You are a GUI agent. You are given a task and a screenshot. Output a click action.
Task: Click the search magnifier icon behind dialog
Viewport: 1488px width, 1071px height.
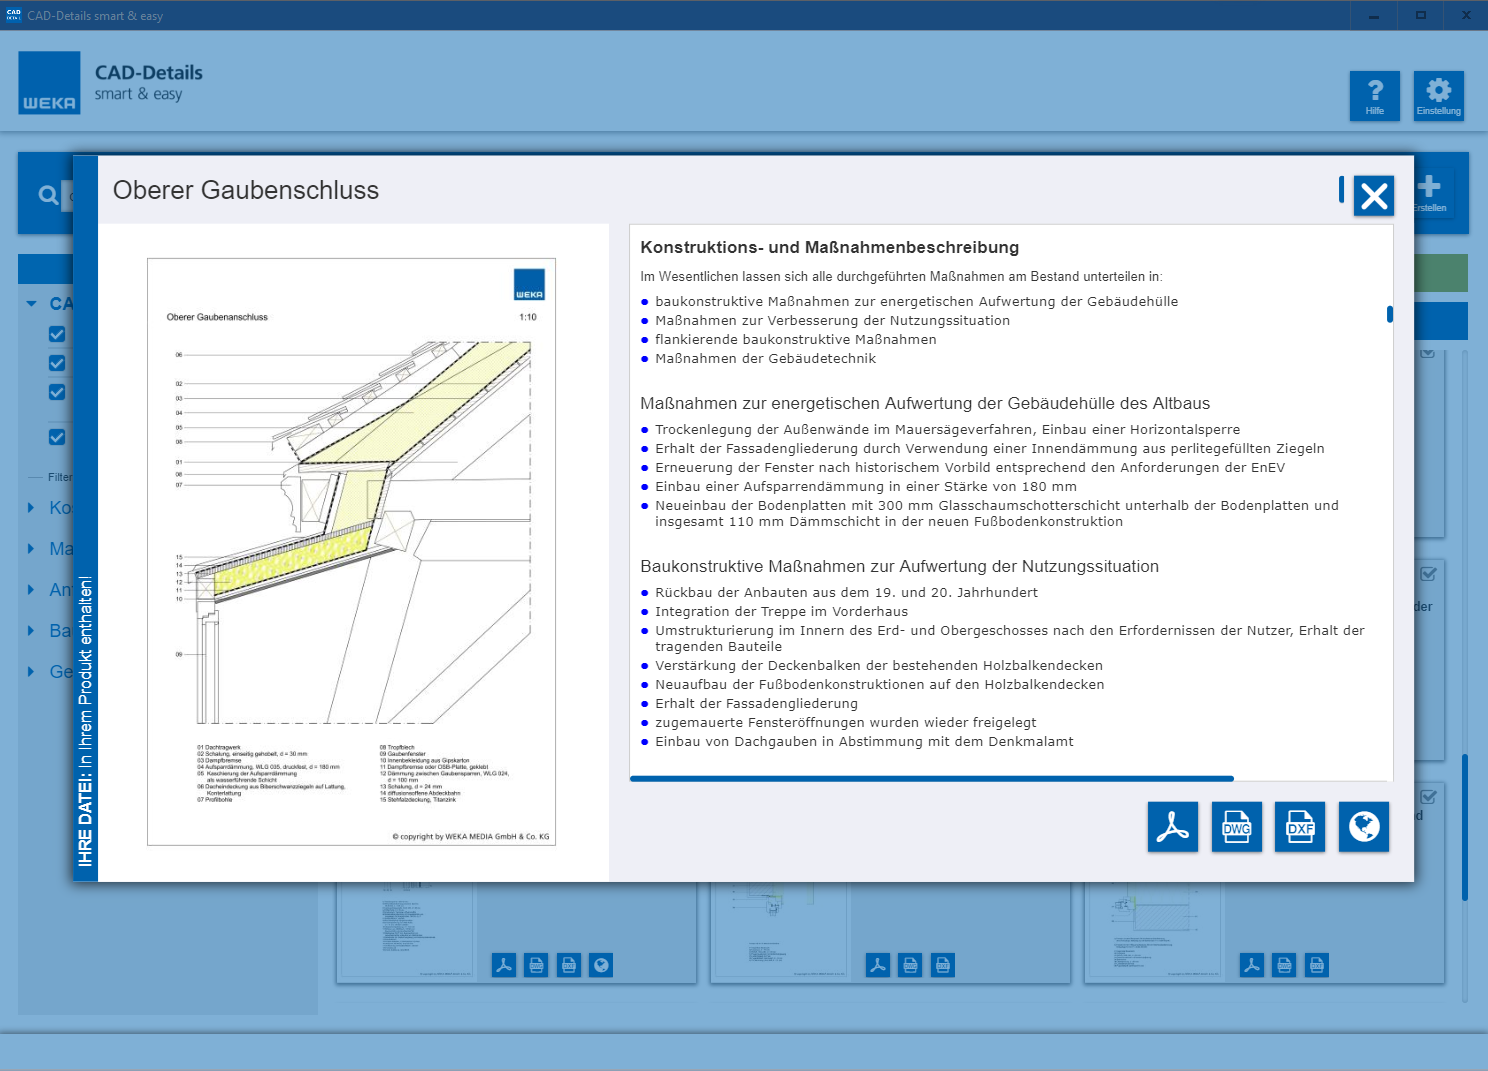[x=48, y=195]
